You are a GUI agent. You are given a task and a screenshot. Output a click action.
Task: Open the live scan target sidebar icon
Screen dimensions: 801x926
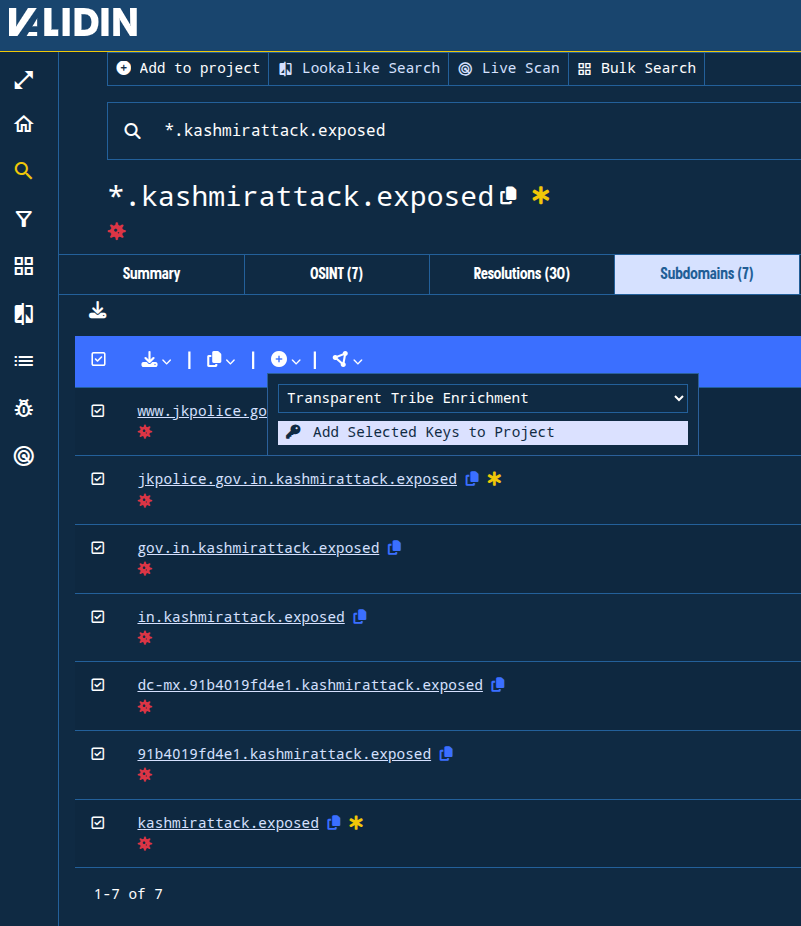click(x=24, y=456)
